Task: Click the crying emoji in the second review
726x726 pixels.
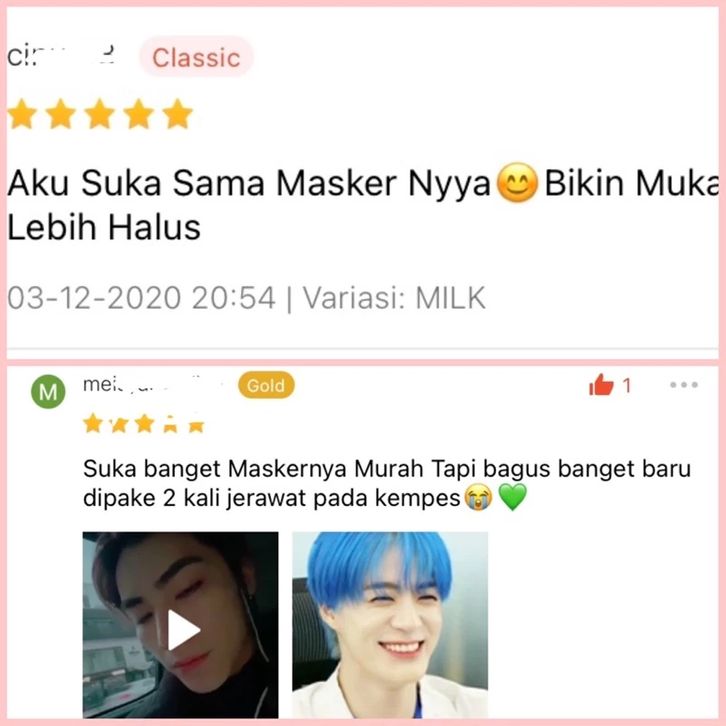Action: pos(478,498)
